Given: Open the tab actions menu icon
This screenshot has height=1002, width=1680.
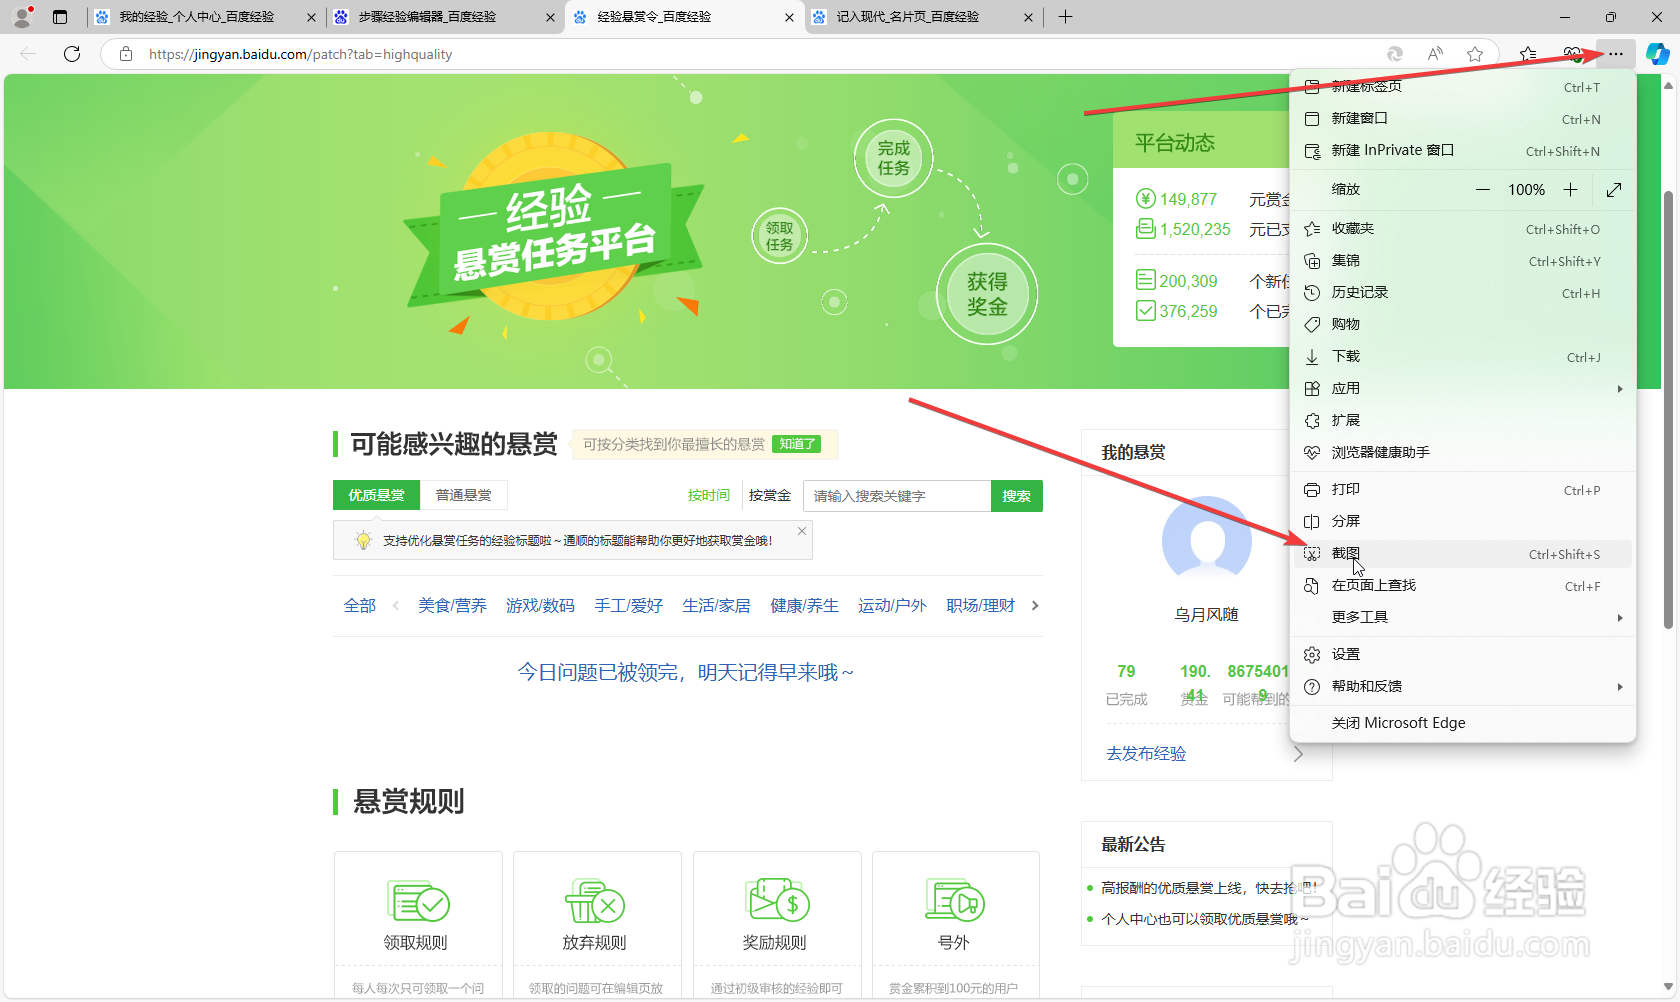Looking at the screenshot, I should 60,17.
